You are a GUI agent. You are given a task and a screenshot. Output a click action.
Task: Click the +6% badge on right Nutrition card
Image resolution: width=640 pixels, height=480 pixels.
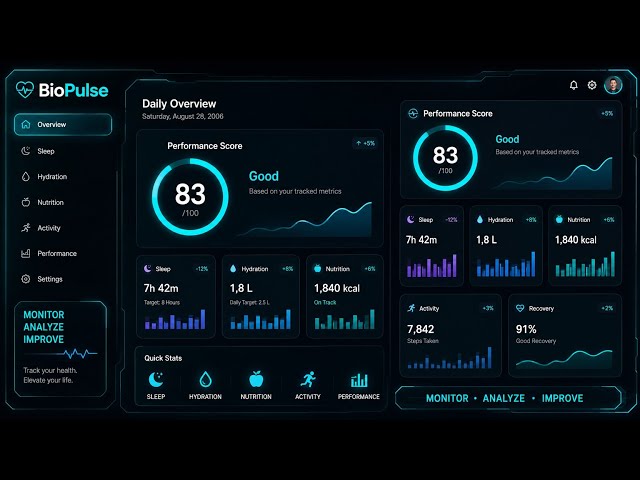(x=609, y=220)
